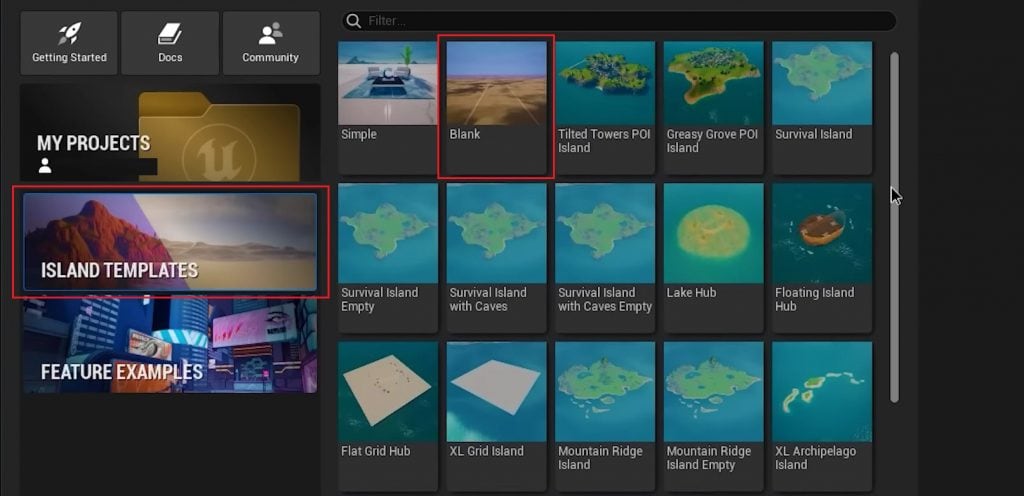The image size is (1024, 496).
Task: Choose the Flat Grid Hub template
Action: click(388, 416)
